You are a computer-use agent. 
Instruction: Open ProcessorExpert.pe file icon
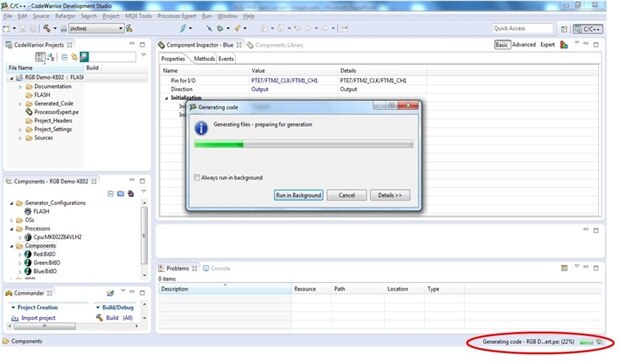pos(29,112)
